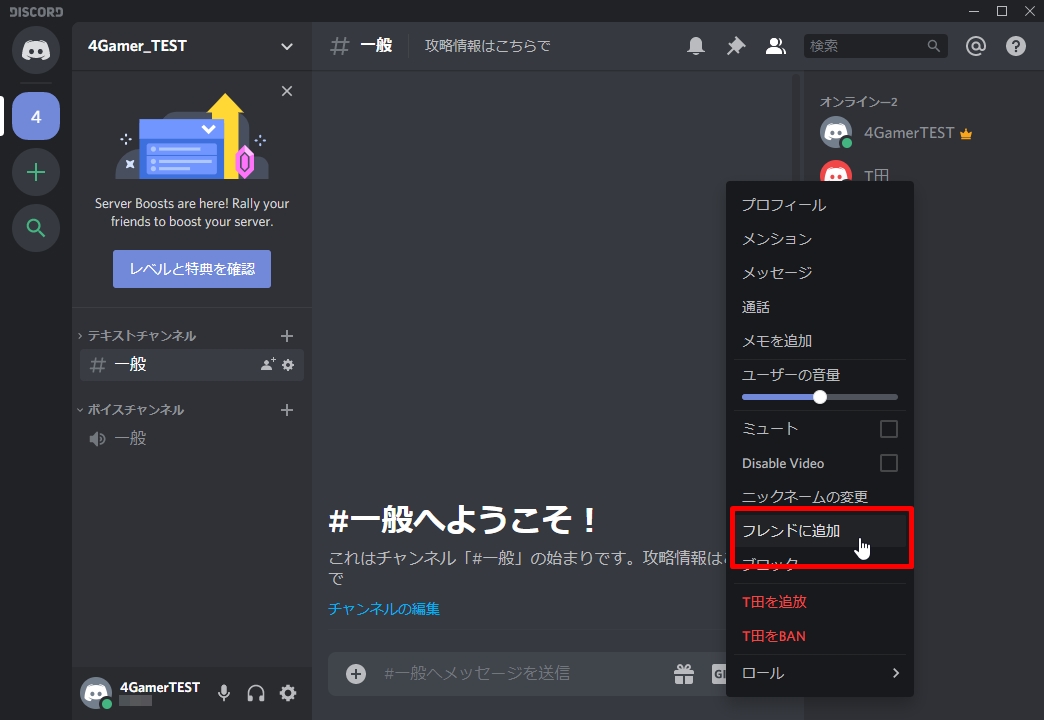Select 通話 in context menu
The height and width of the screenshot is (720, 1044).
pyautogui.click(x=820, y=307)
